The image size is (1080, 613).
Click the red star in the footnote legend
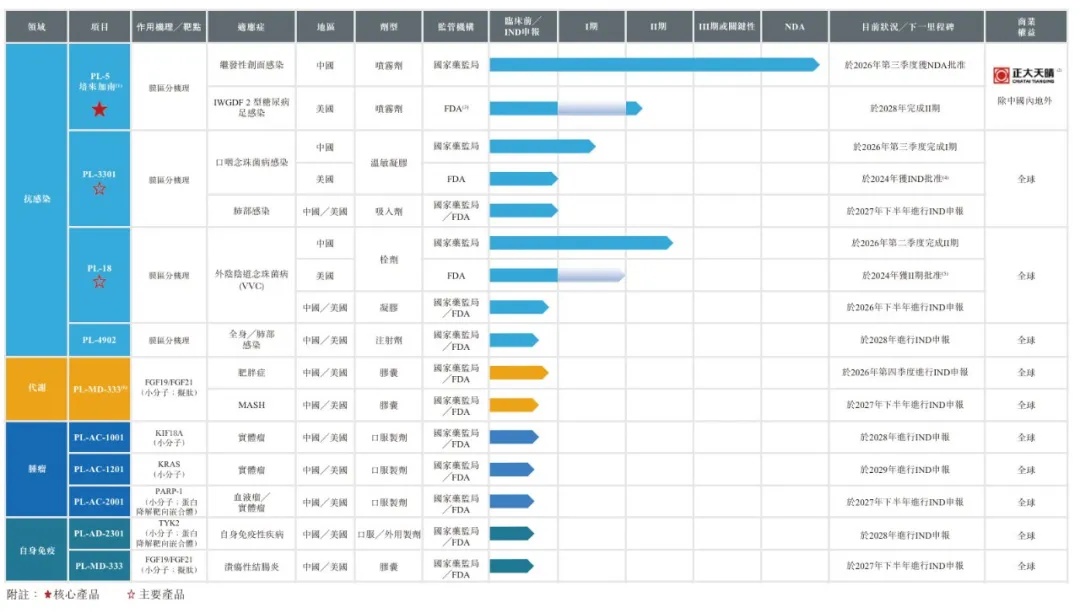point(48,594)
